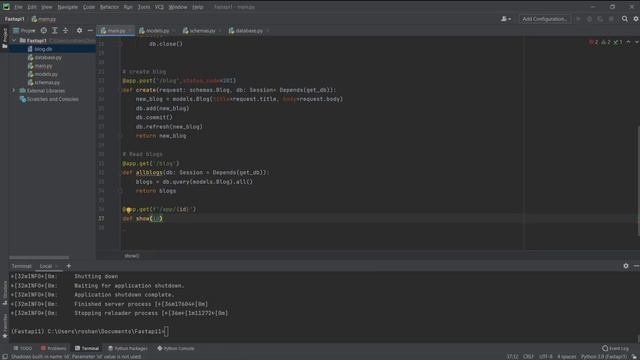Screen dimensions: 640x360
Task: Click the Collapse All icon in Project panel
Action: click(66, 31)
